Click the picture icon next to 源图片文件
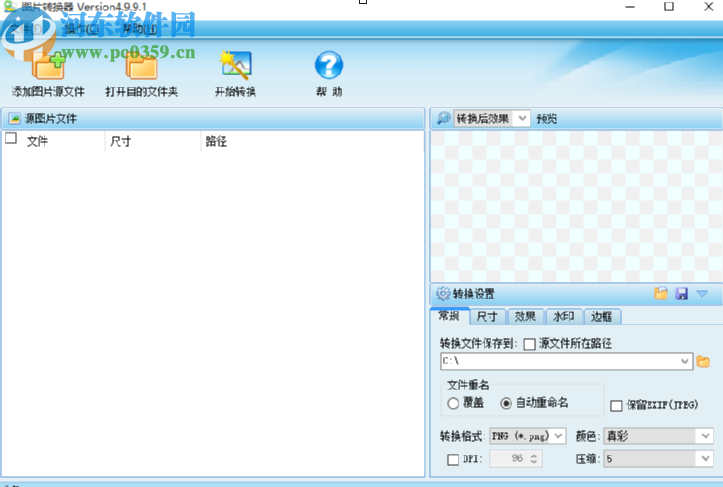 pos(15,119)
